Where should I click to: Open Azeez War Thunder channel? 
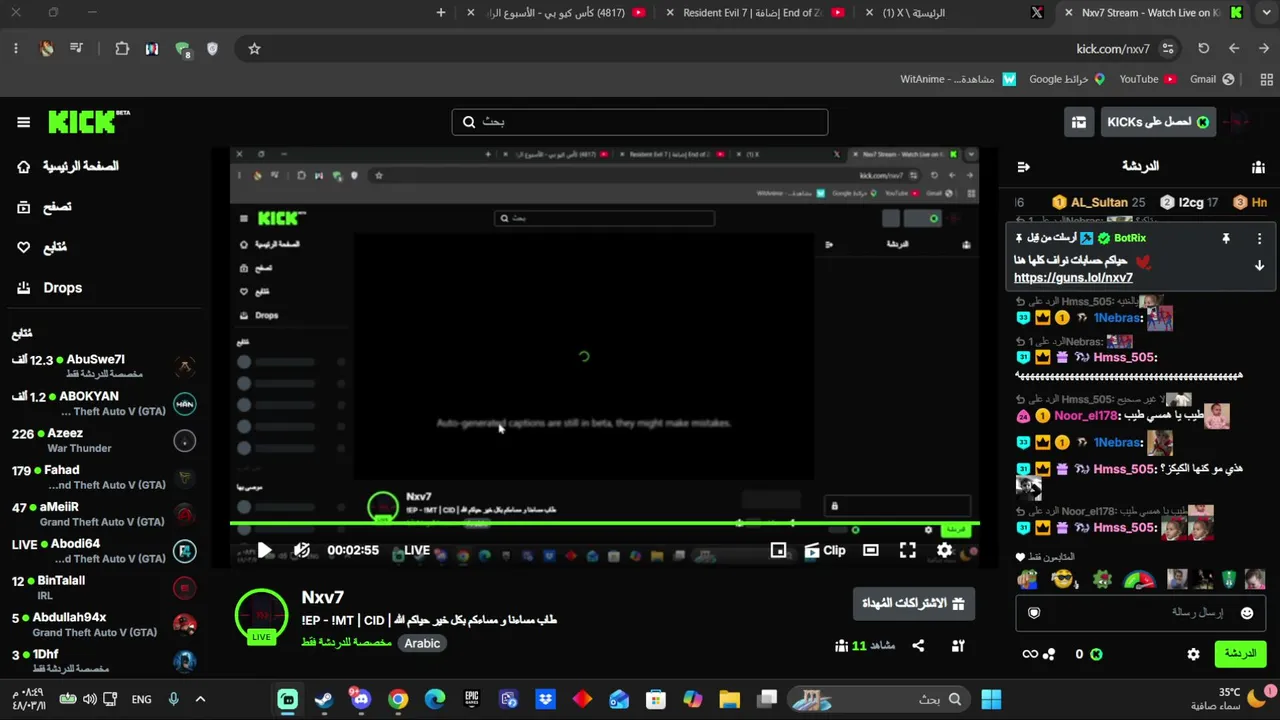point(103,441)
